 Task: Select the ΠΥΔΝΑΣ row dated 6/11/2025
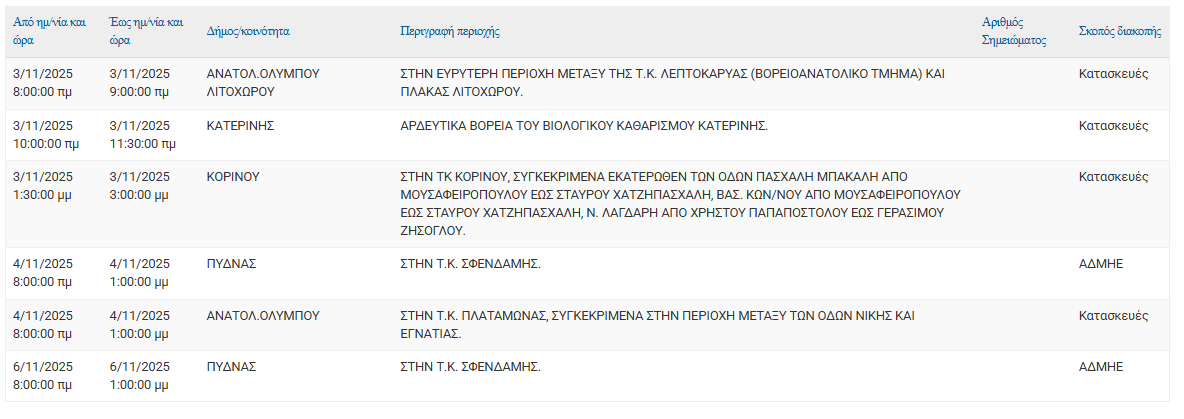[231, 367]
